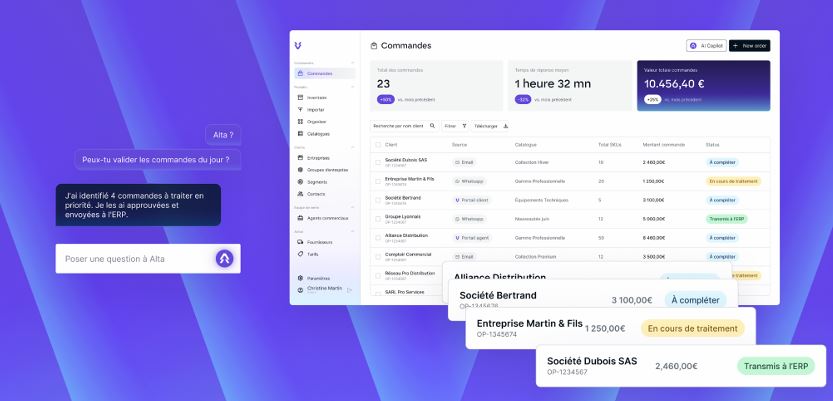Click the New order button
The height and width of the screenshot is (401, 833).
749,46
